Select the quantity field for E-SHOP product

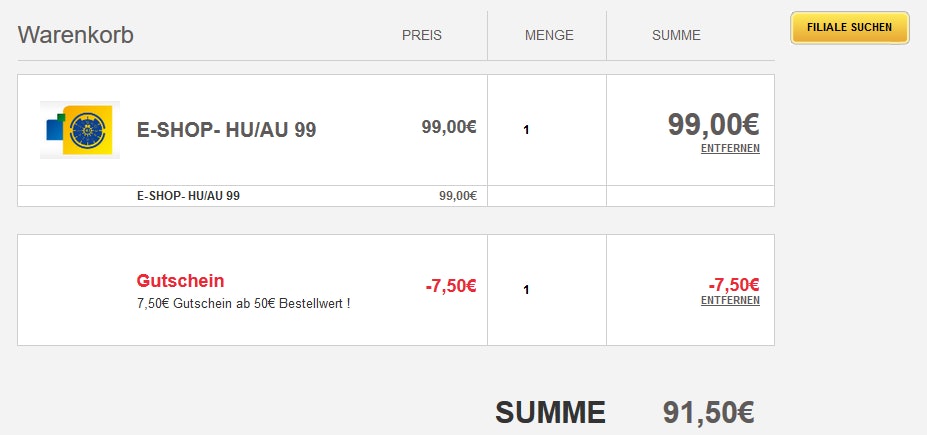[526, 130]
